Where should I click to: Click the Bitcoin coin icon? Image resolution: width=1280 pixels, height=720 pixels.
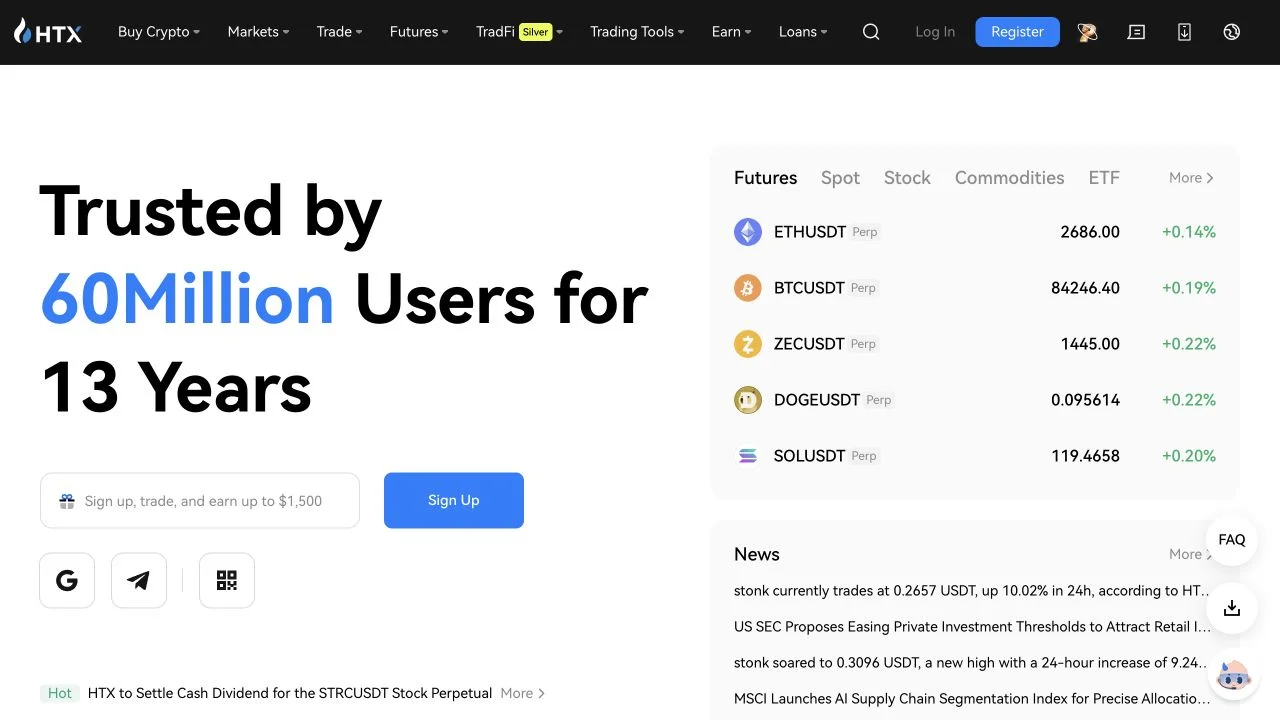(x=748, y=288)
